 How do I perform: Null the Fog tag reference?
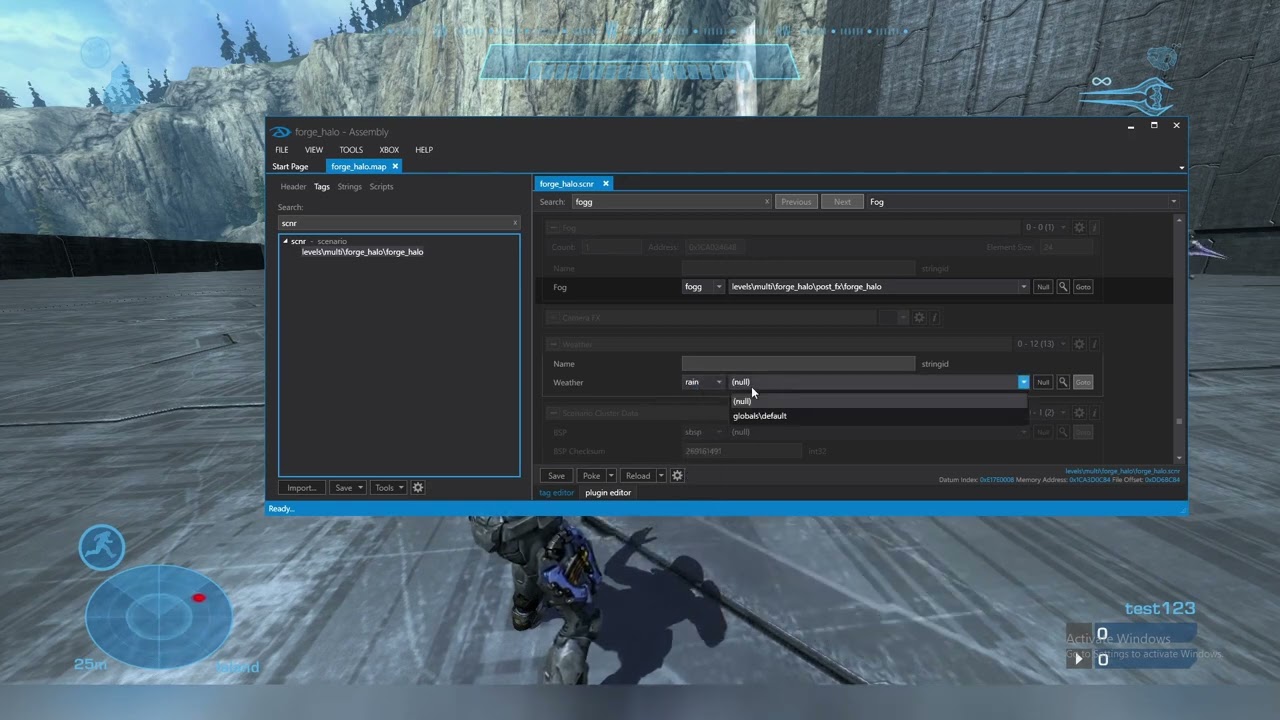click(x=1043, y=287)
